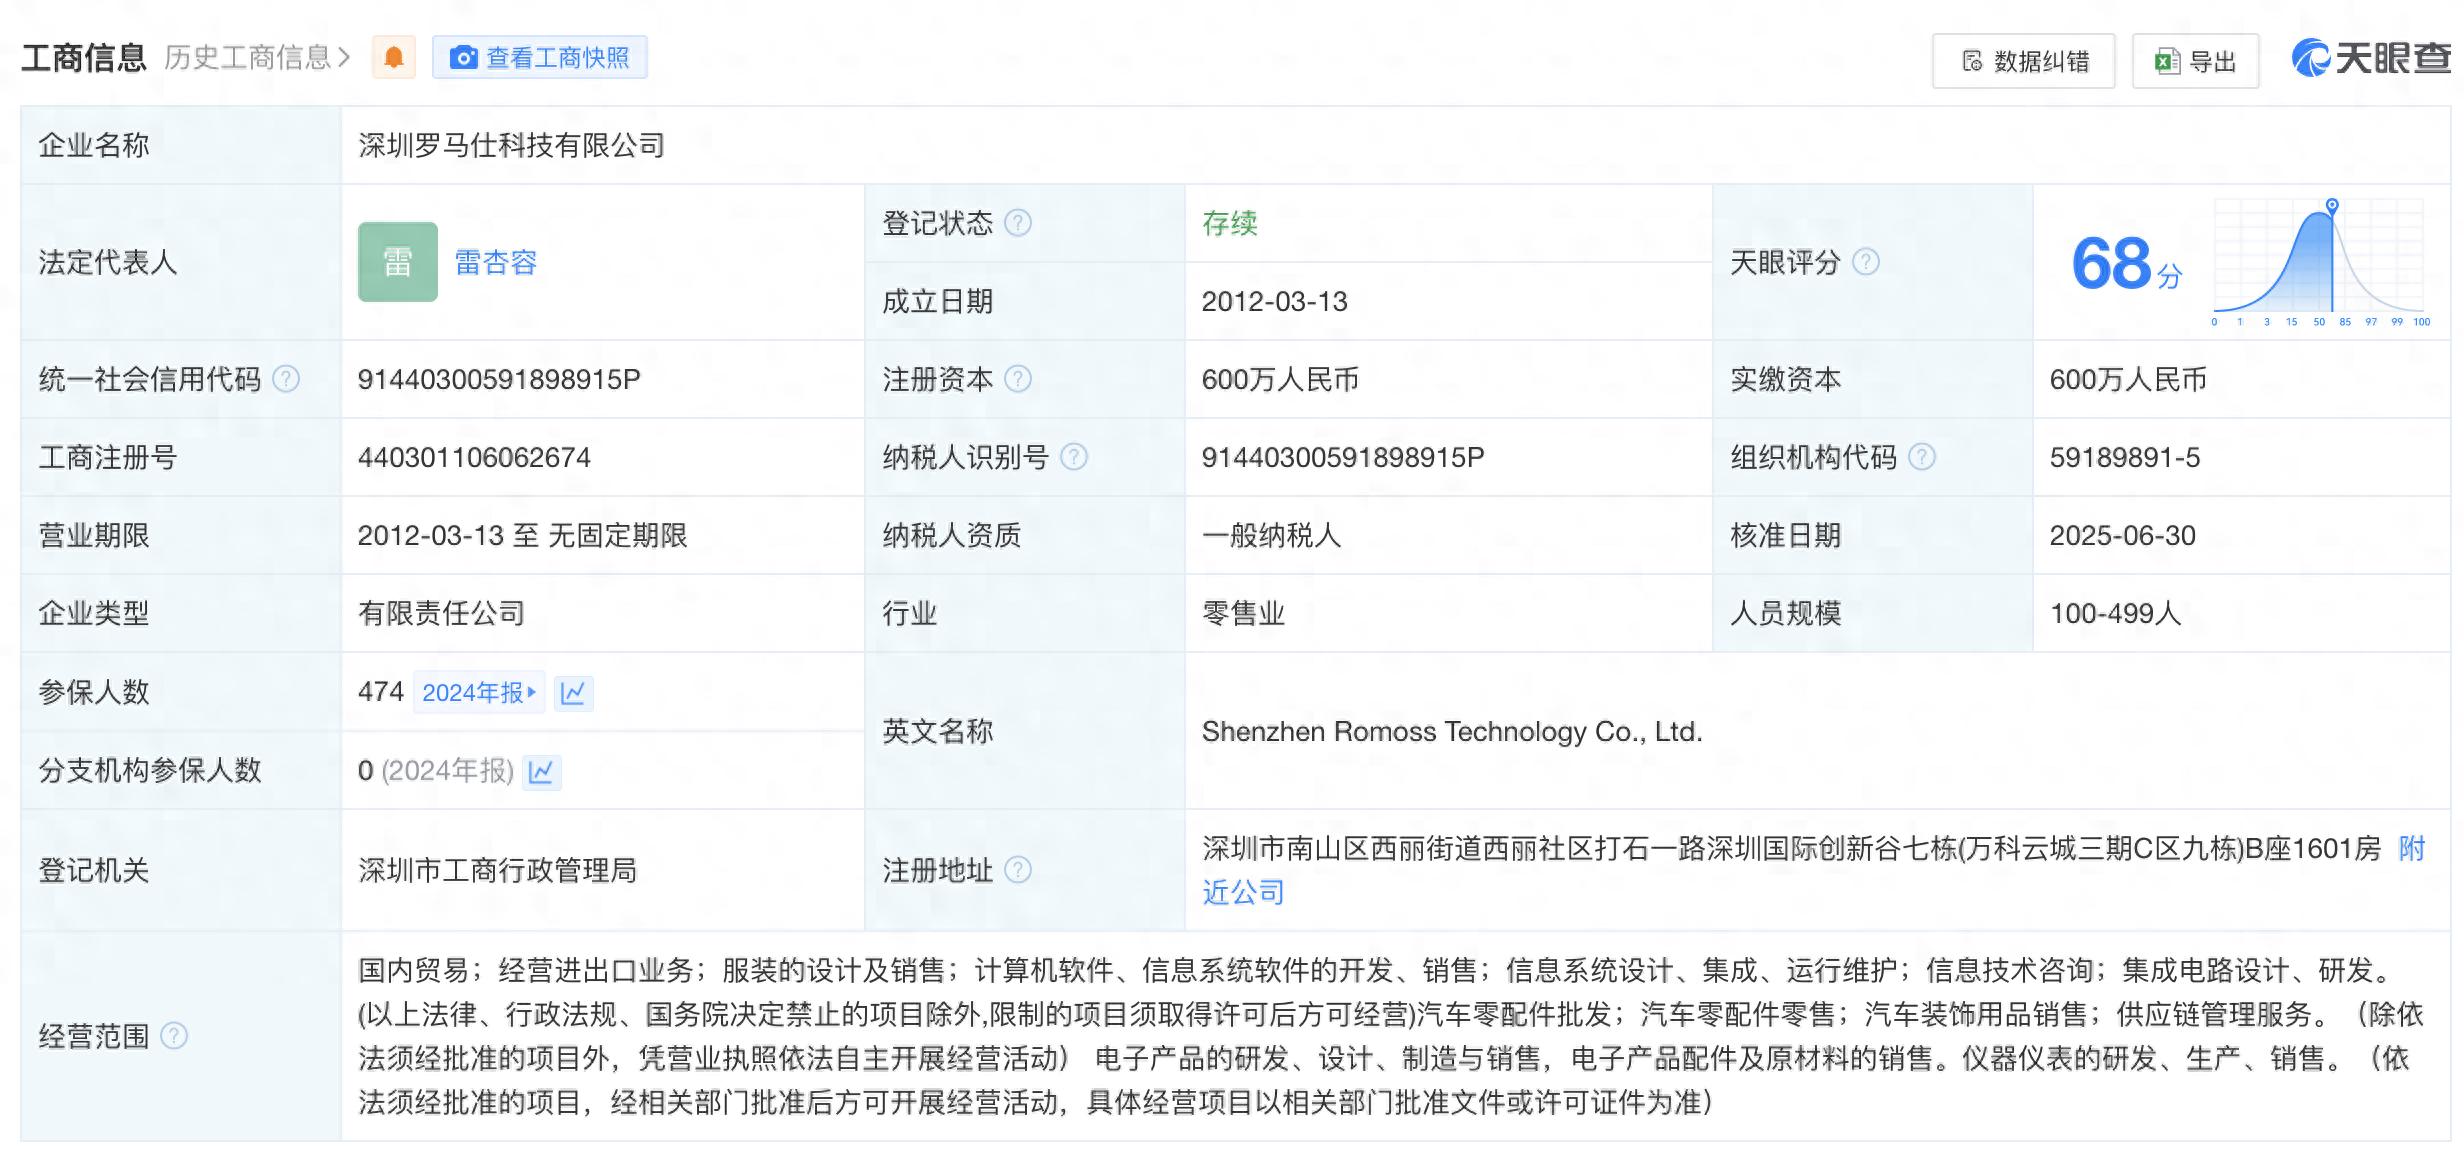Click help icon beside 经营范围
Screen dimensions: 2464x1158
[174, 1036]
